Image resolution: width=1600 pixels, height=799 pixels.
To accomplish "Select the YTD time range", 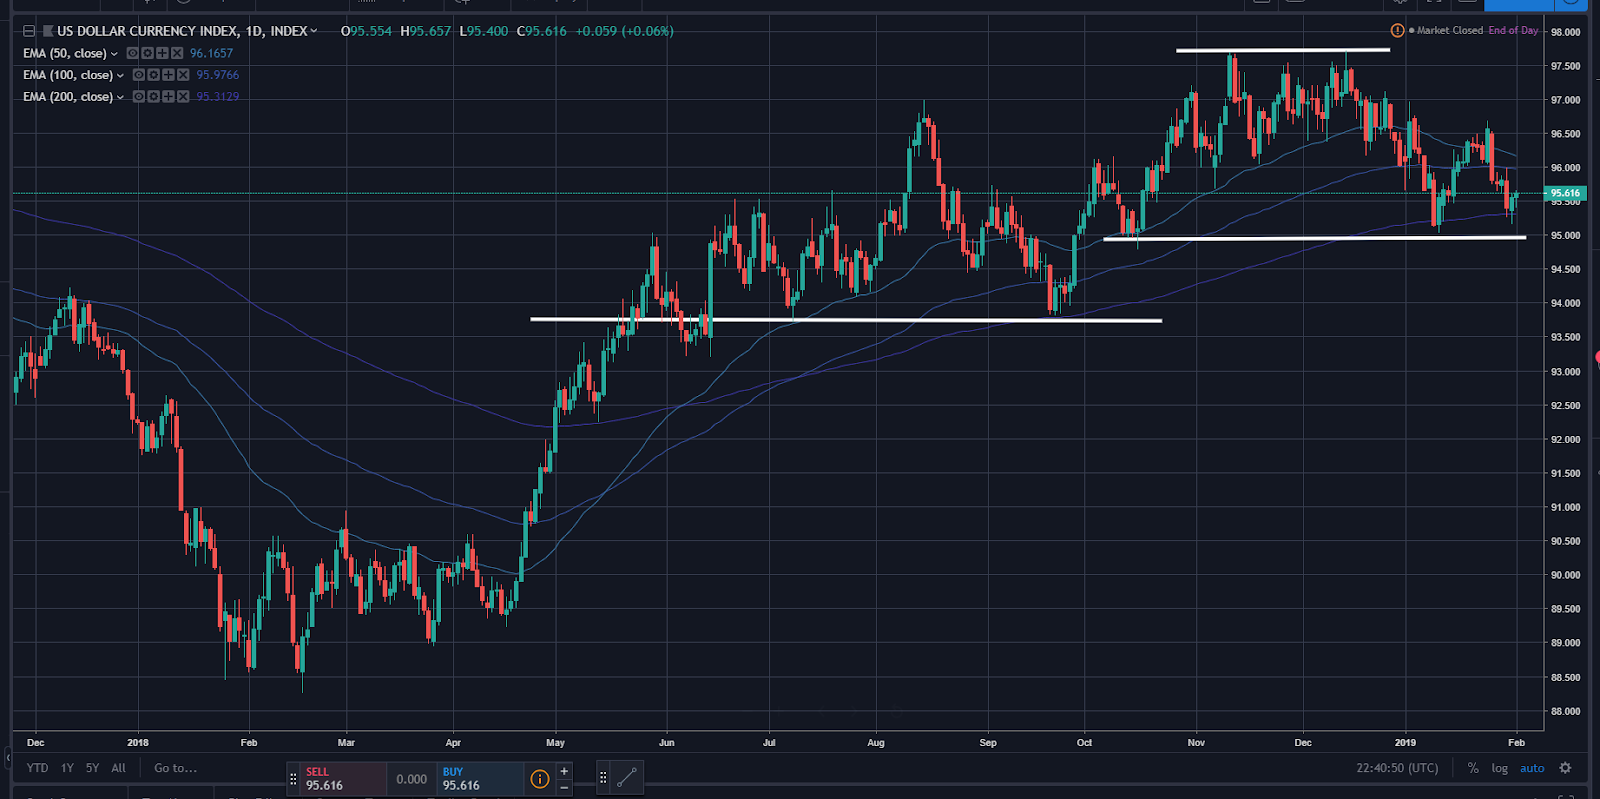I will pos(37,768).
